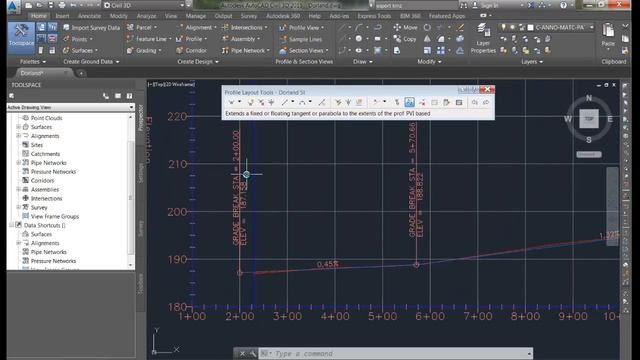Click the Plot printer icon in quick access toolbar
Viewport: 640px width, 360px height.
[62, 5]
